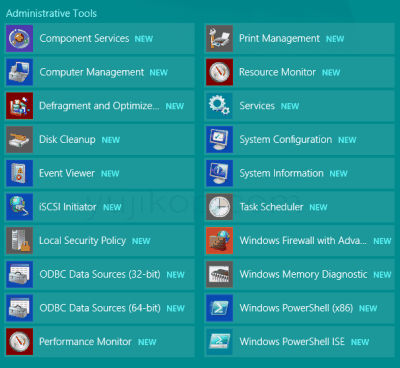Click the iSCSI Initiator text
This screenshot has height=368, width=400.
[68, 207]
